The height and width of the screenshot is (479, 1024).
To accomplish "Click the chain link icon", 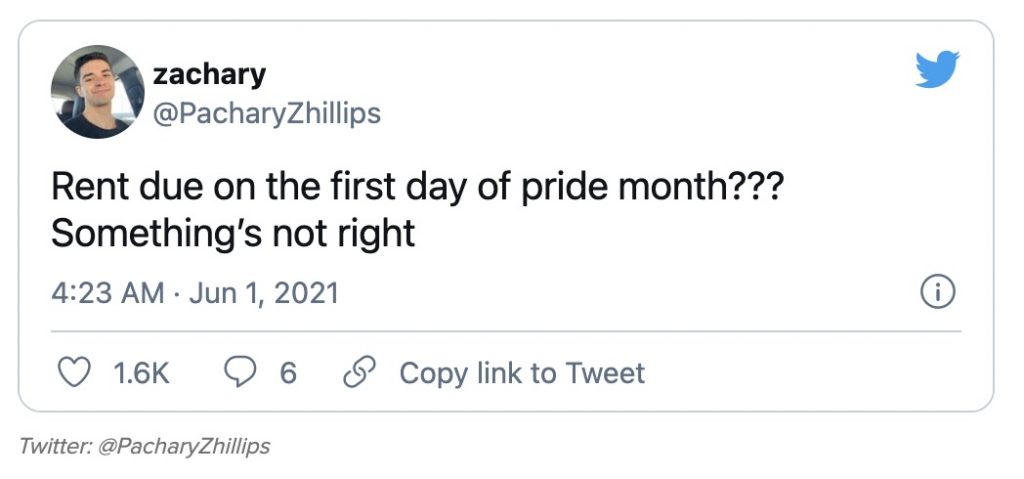I will [357, 373].
